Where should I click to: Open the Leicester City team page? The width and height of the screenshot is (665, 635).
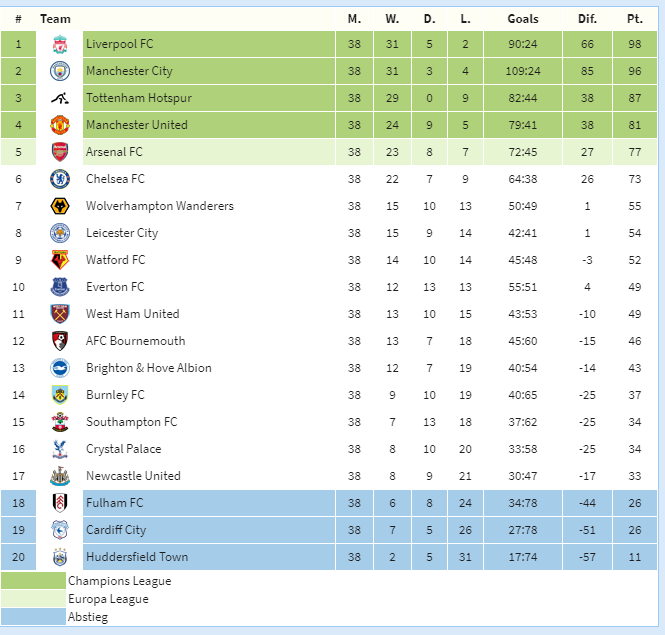pyautogui.click(x=122, y=233)
